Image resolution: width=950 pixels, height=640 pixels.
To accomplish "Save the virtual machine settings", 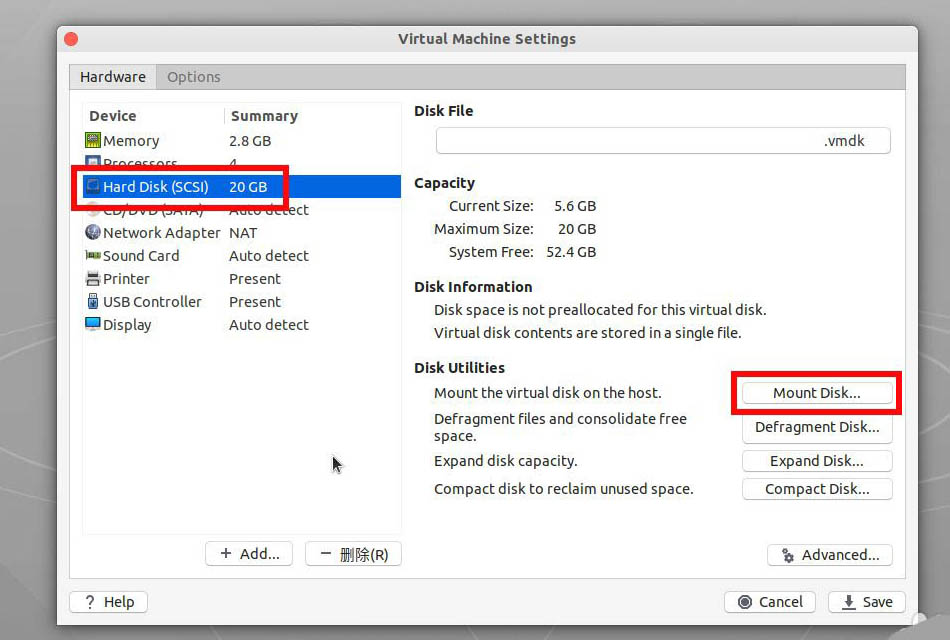I will (x=866, y=602).
